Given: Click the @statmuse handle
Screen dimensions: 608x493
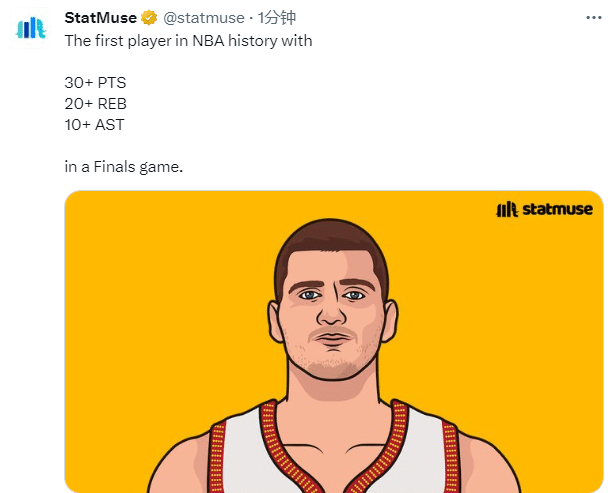Looking at the screenshot, I should [203, 18].
